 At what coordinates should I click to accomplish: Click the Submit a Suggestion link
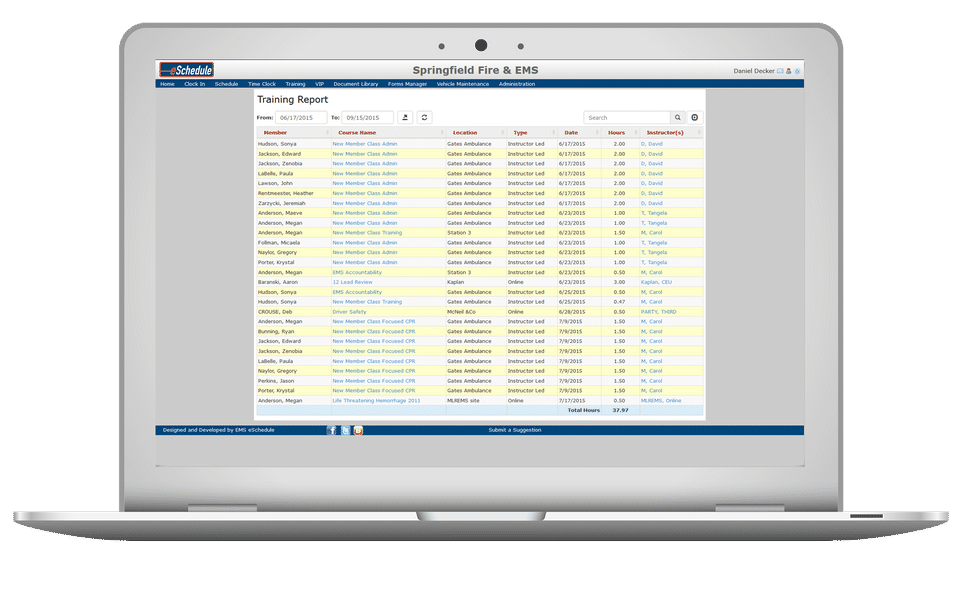point(515,430)
